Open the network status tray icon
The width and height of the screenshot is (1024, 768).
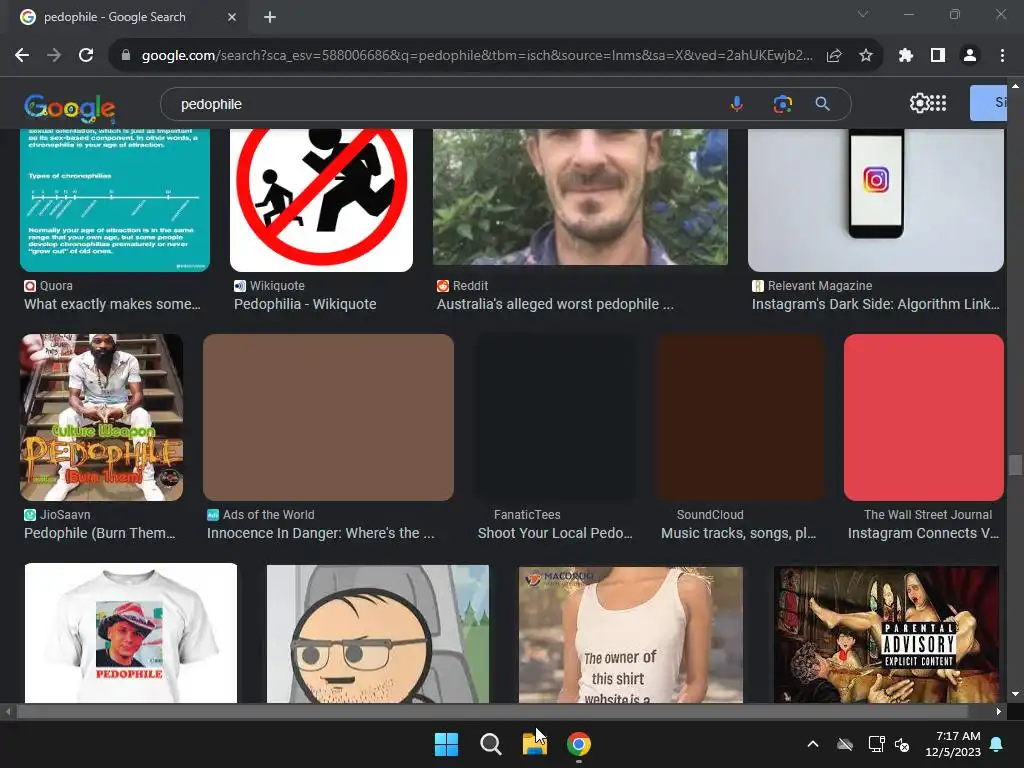point(876,744)
